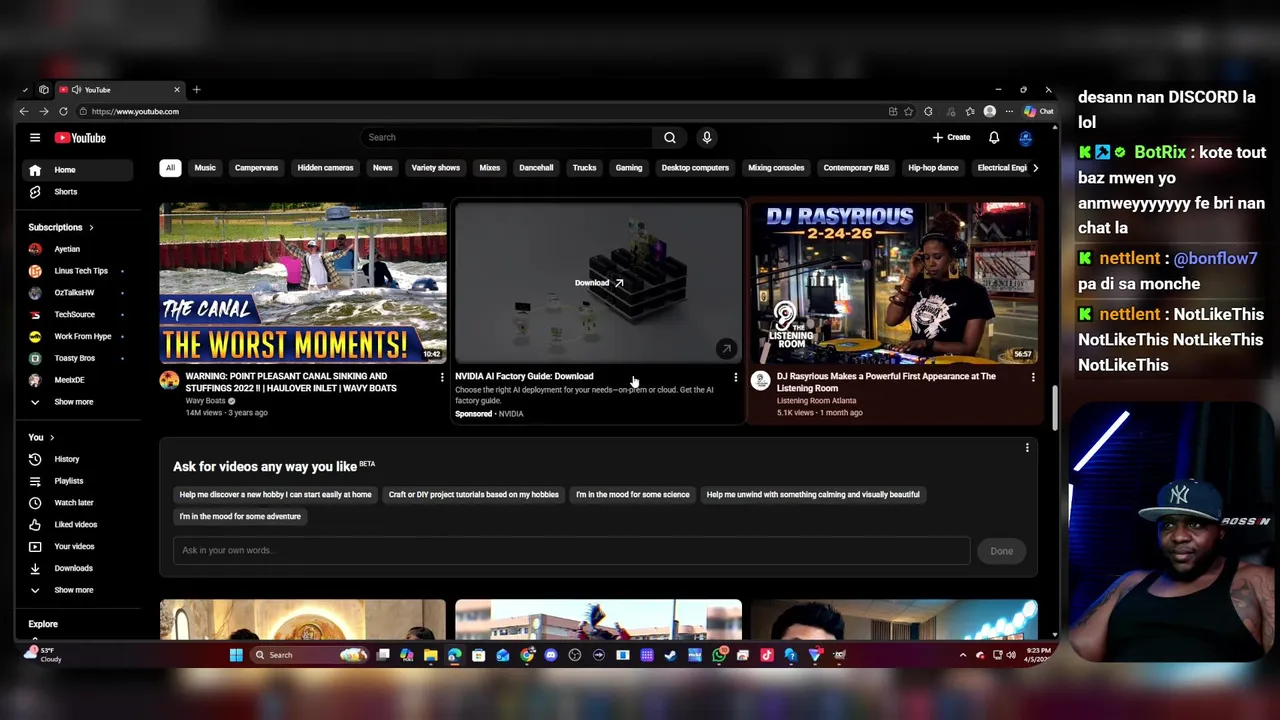Screen dimensions: 1280x720
Task: Go back with browser back arrow
Action: [26, 112]
